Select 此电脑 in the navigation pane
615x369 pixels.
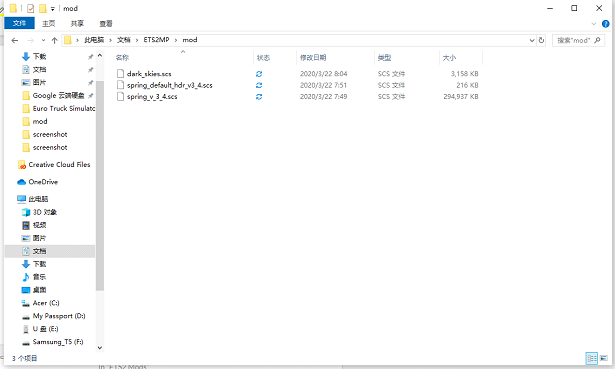pyautogui.click(x=38, y=199)
